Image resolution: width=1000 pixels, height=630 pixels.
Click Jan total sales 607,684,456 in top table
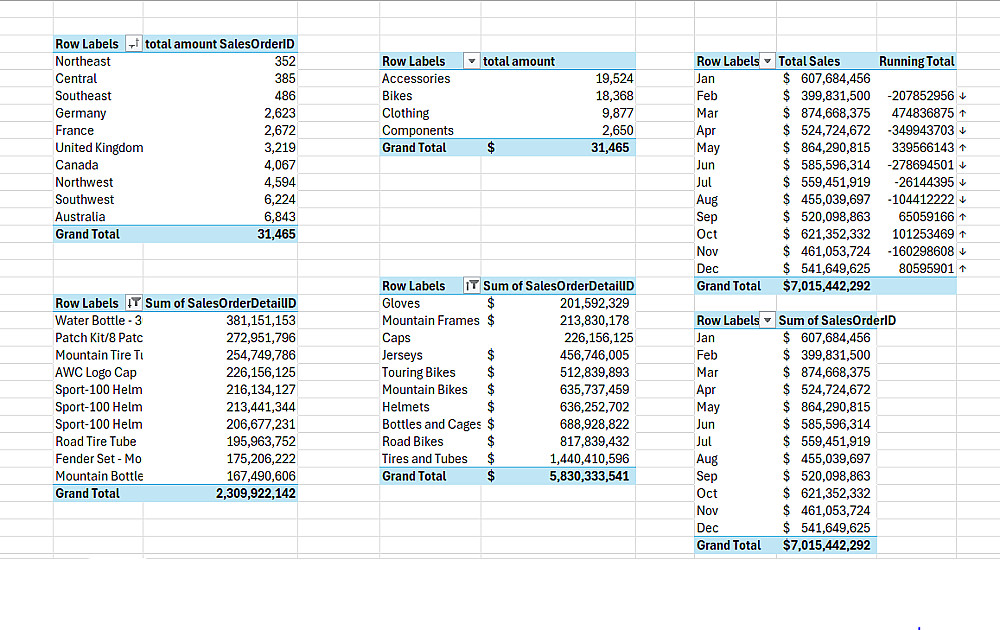(835, 78)
